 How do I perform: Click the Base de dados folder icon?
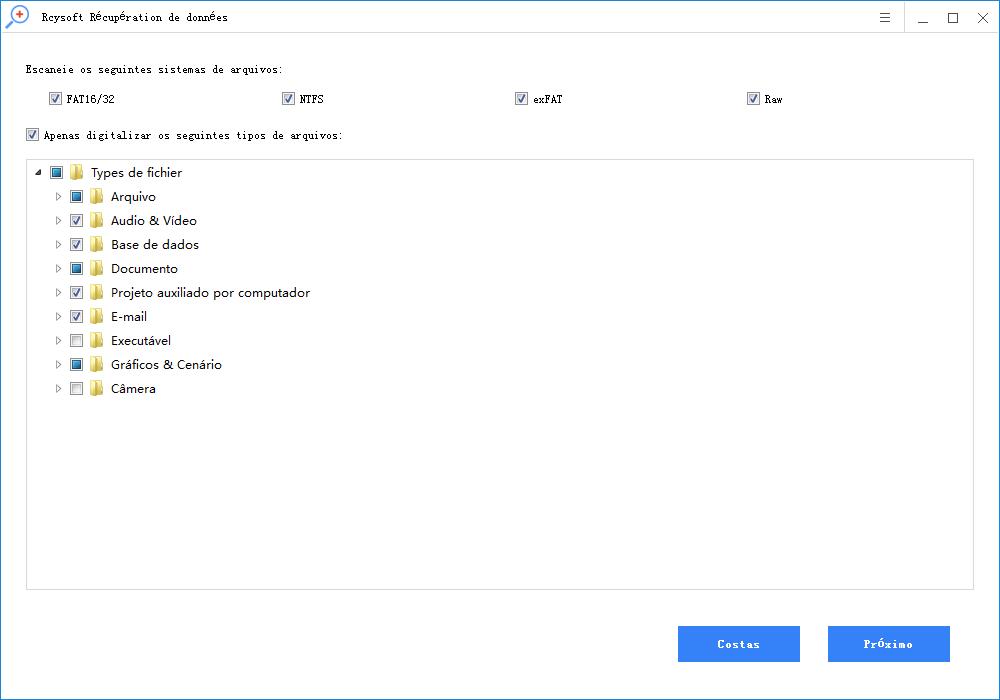[96, 244]
